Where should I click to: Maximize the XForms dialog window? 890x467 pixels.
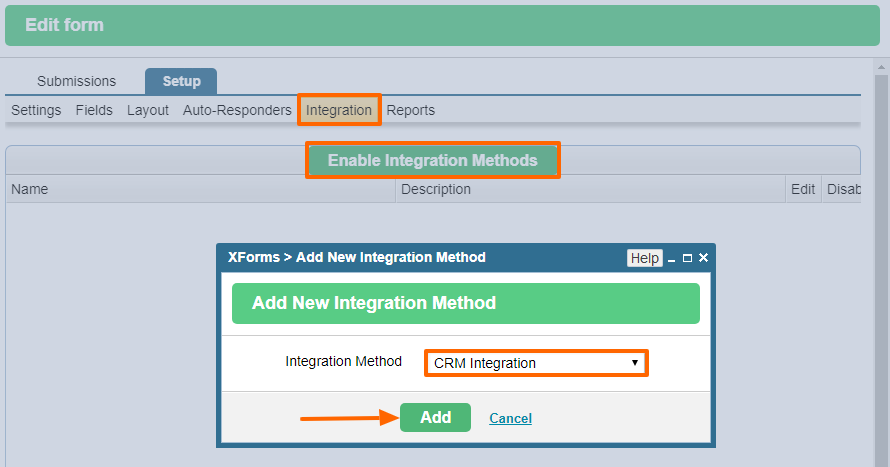(687, 258)
